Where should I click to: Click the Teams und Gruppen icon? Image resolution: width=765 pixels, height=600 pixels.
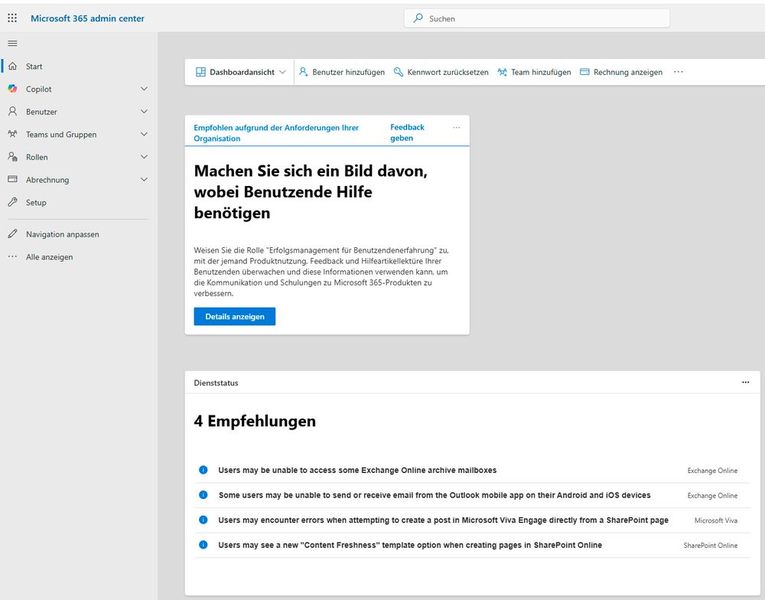[x=13, y=134]
